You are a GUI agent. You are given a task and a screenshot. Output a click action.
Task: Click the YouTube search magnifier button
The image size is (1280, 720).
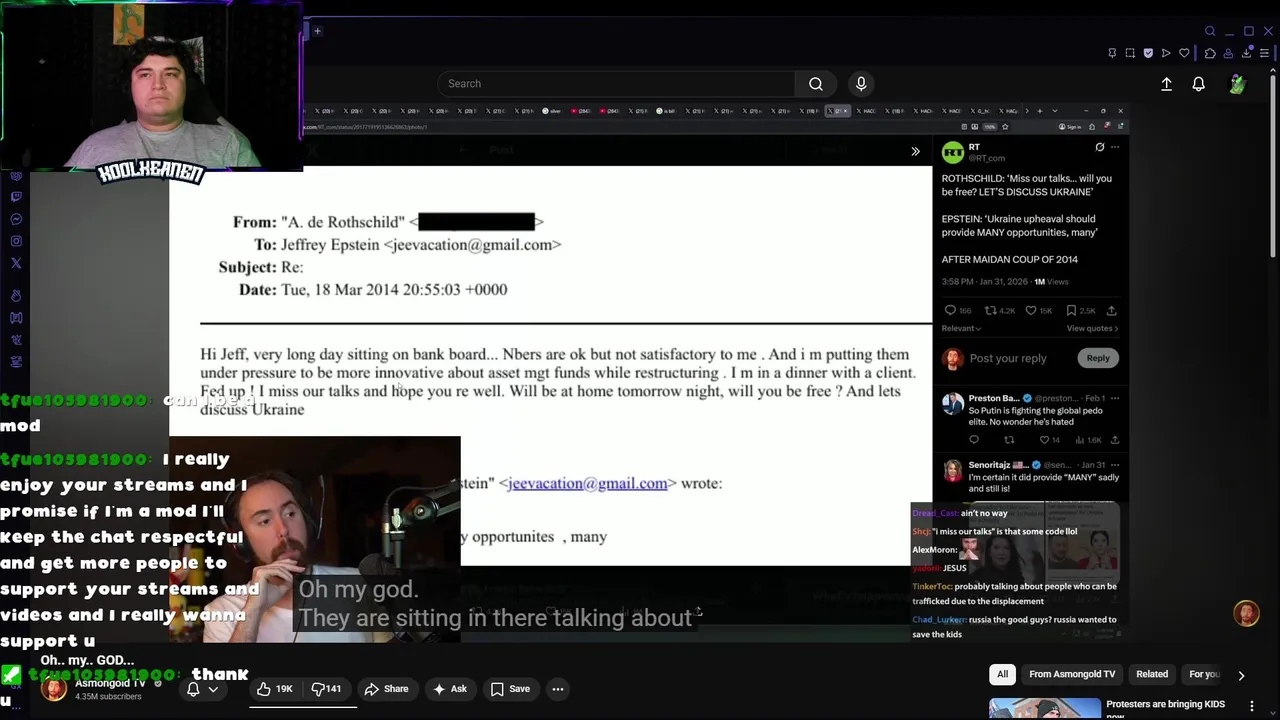click(816, 84)
